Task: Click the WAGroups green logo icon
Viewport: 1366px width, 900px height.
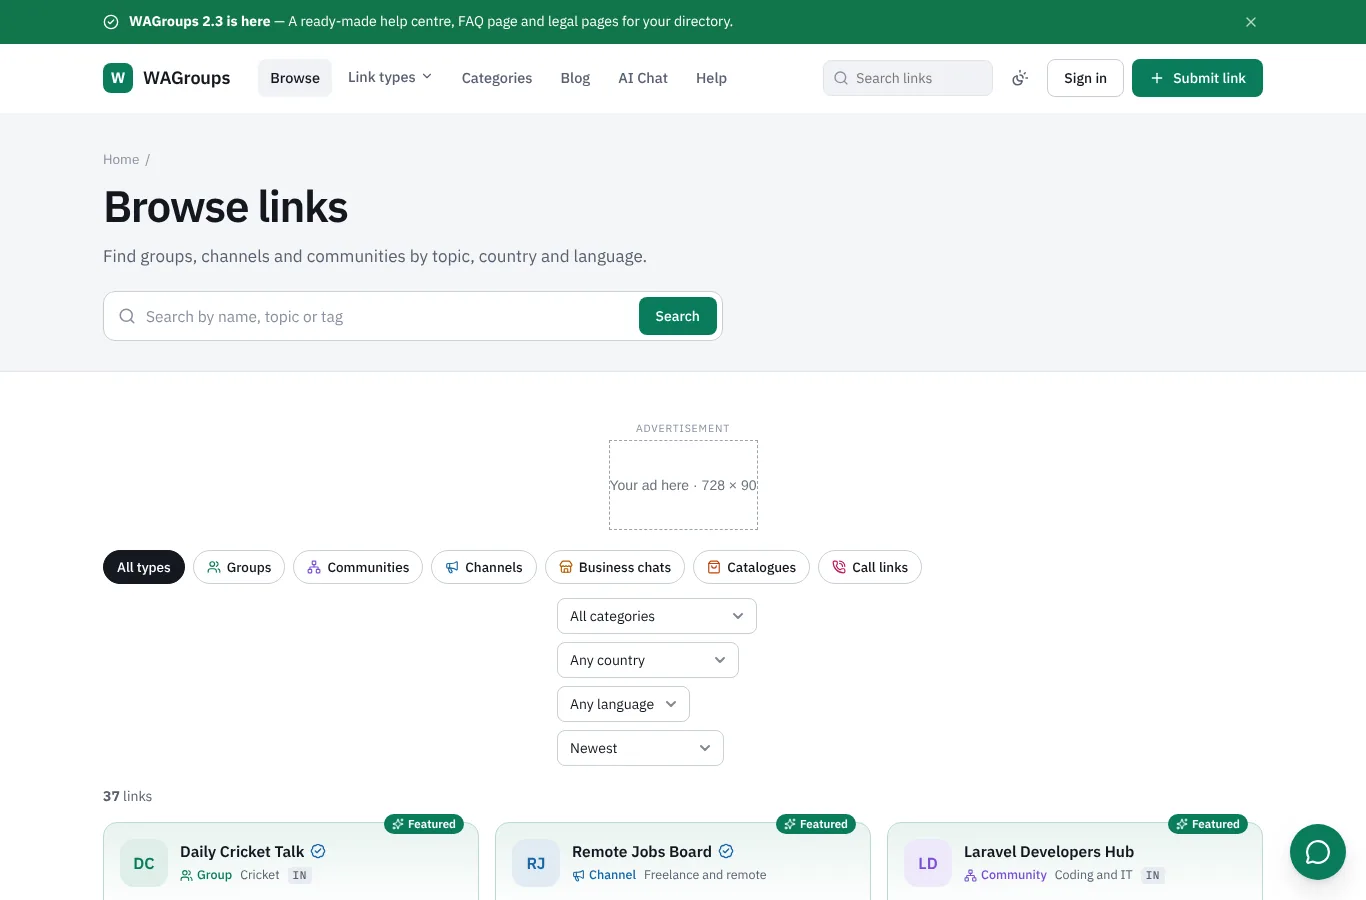Action: click(x=118, y=78)
